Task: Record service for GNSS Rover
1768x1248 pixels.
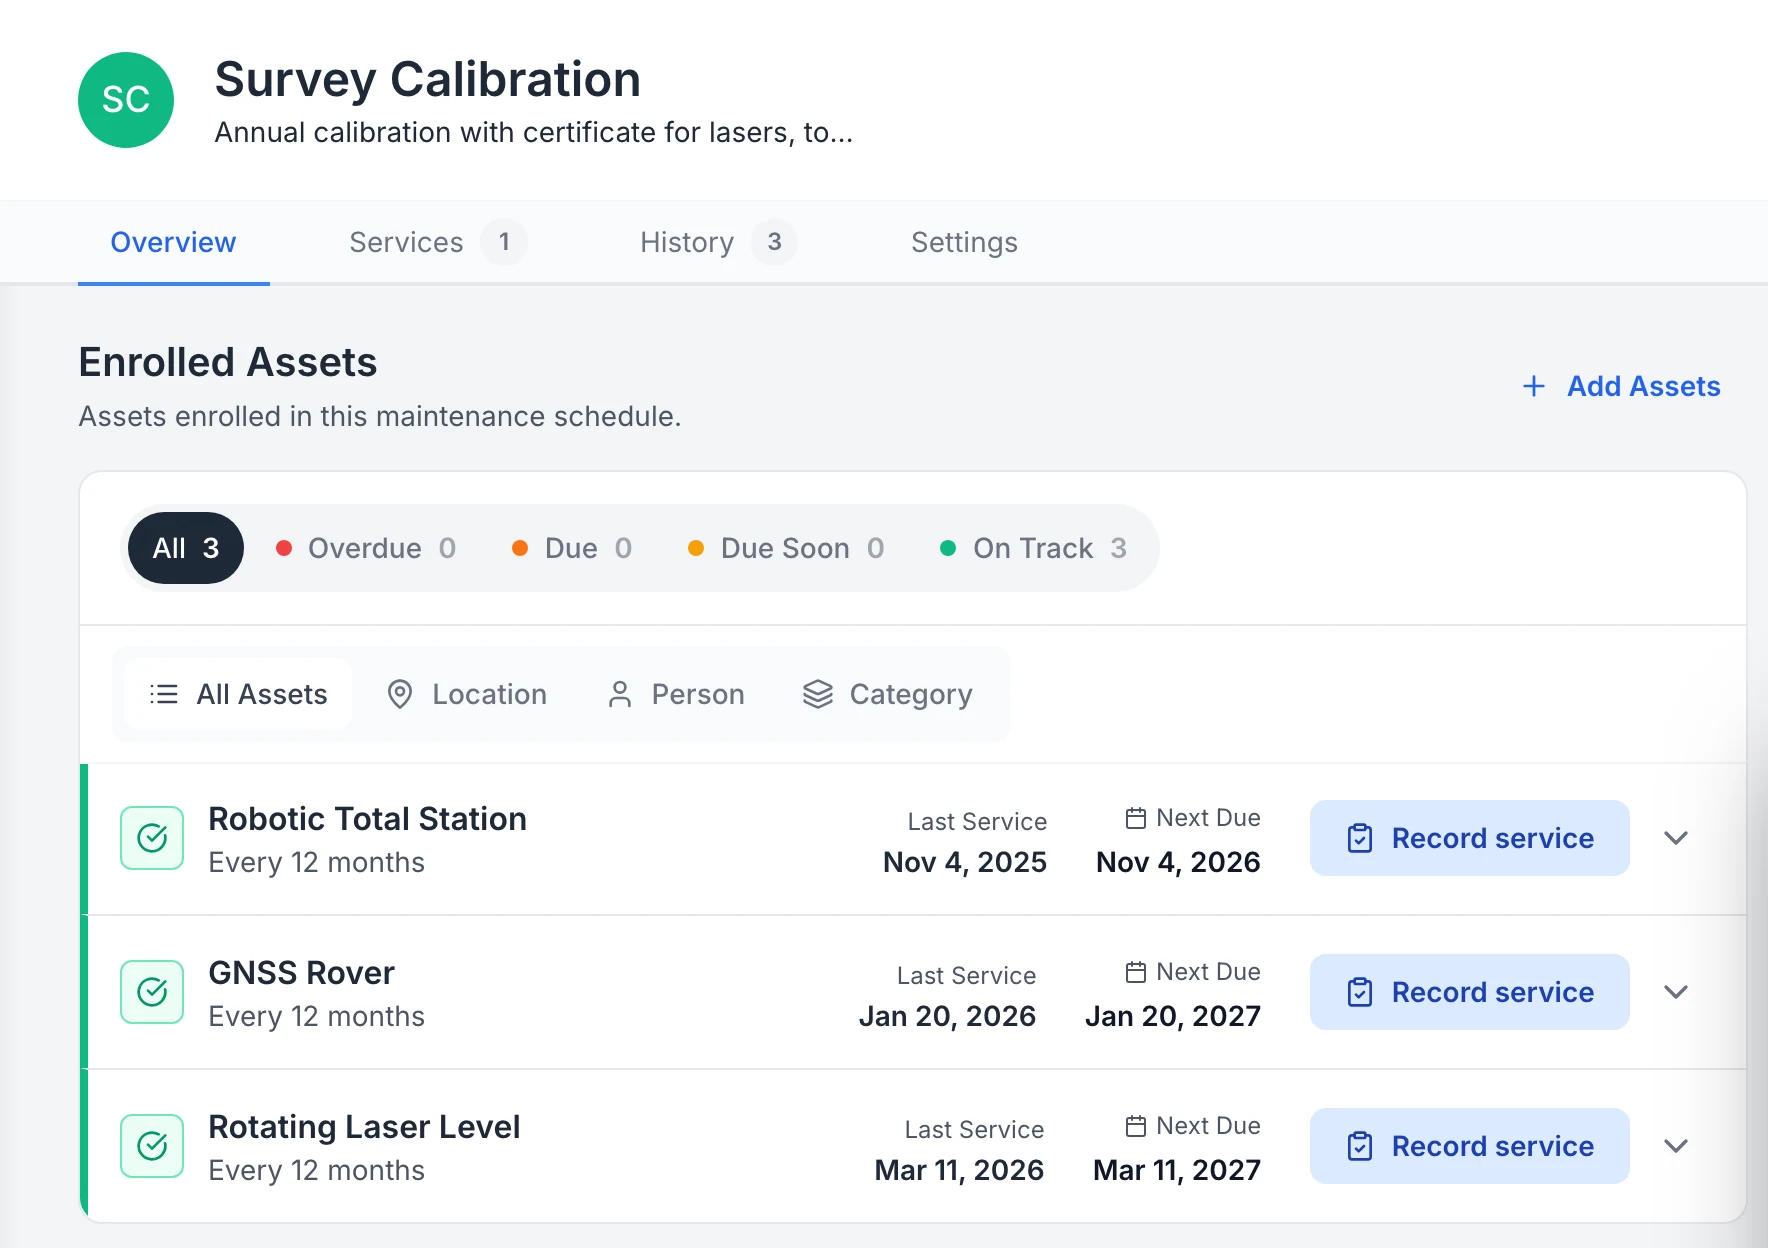Action: (1470, 992)
